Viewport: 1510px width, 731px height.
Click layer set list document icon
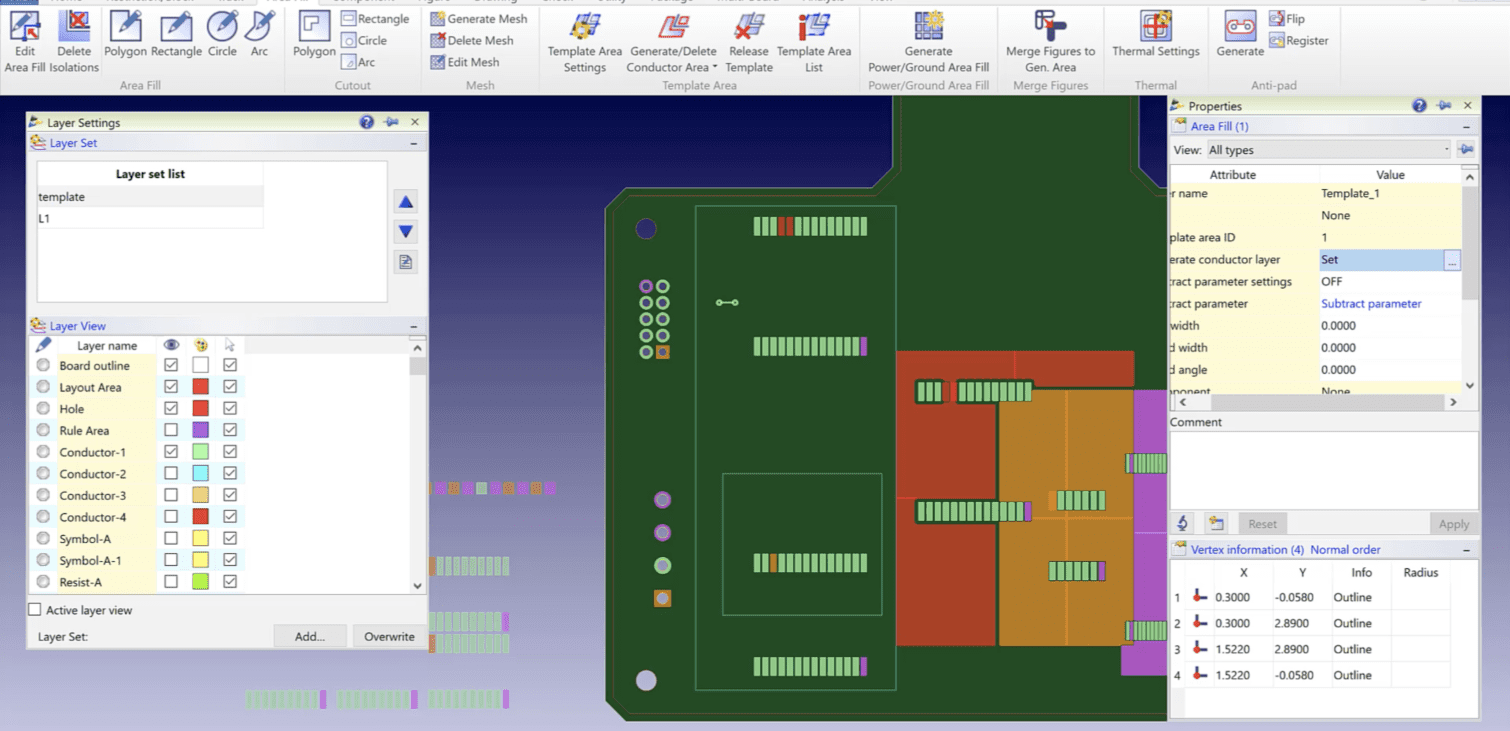405,262
